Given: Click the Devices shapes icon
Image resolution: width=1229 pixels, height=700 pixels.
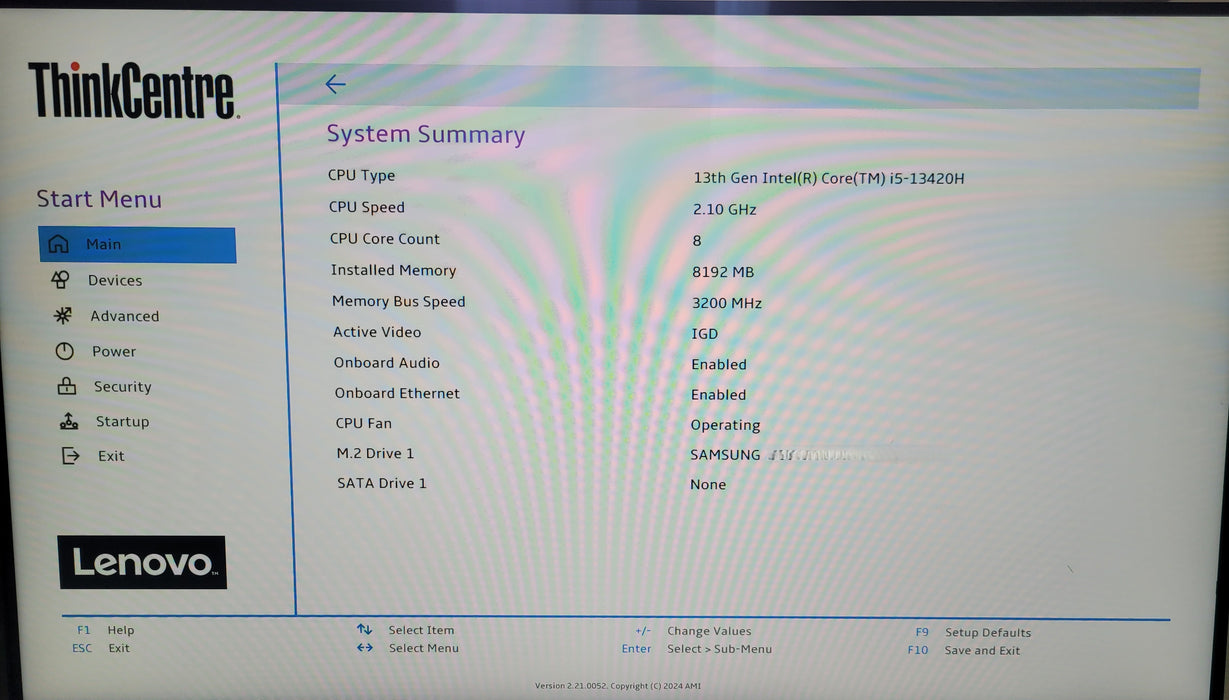Looking at the screenshot, I should pos(61,280).
